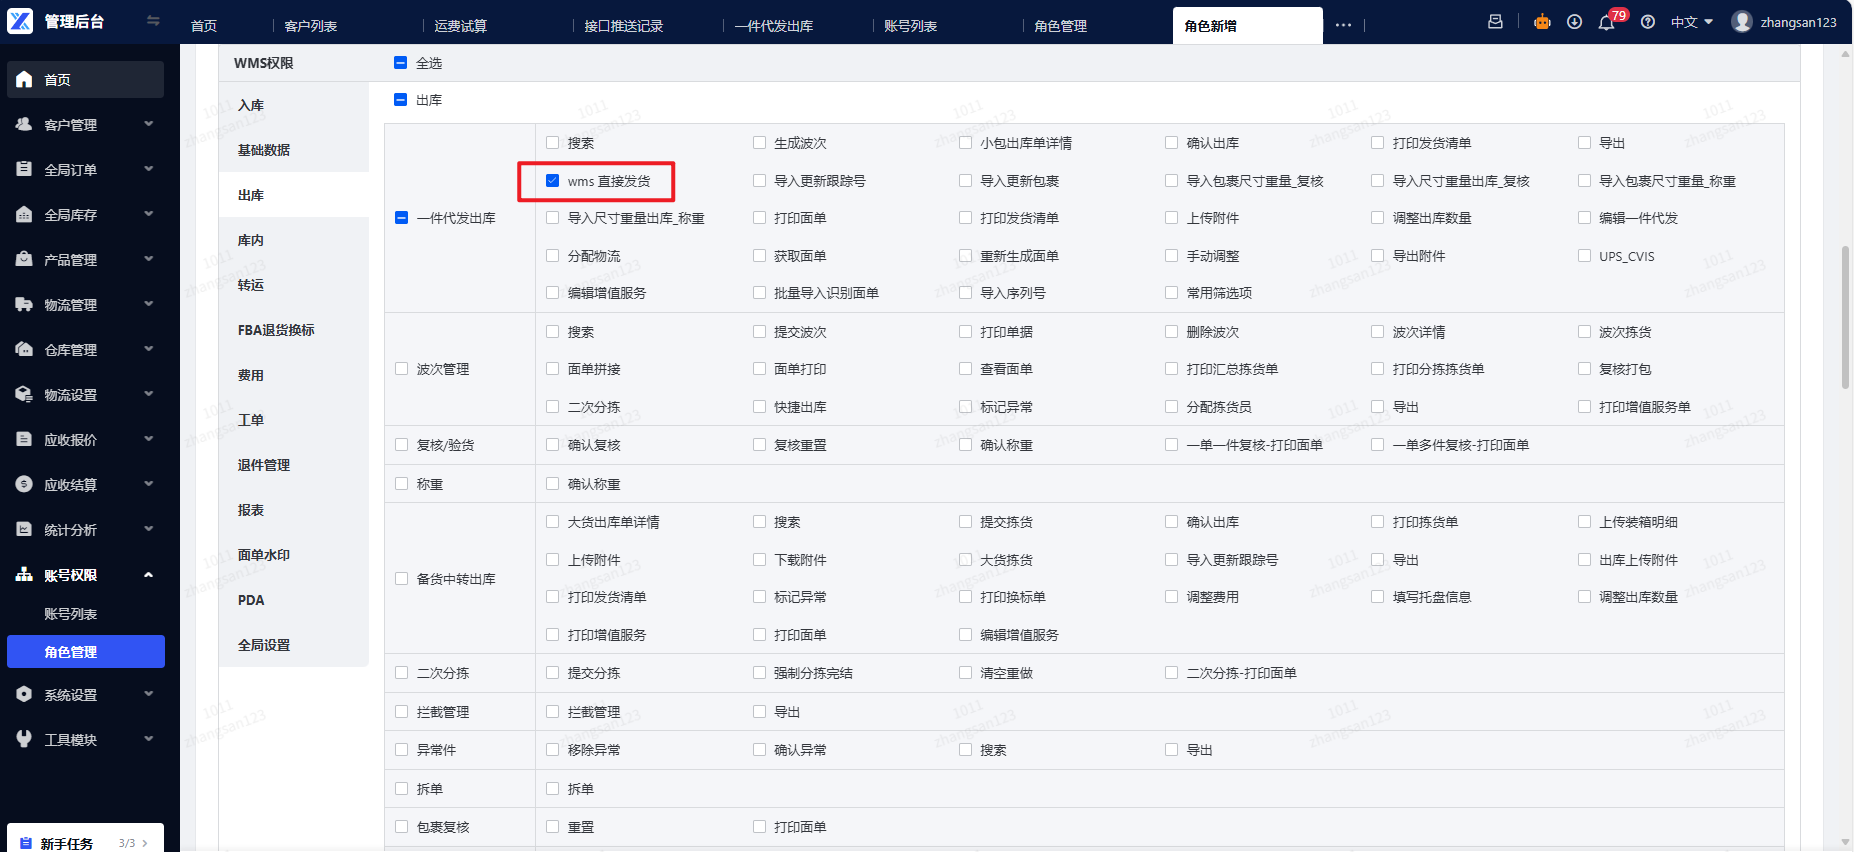Expand the 仓库管理 sidebar menu arrow

148,349
